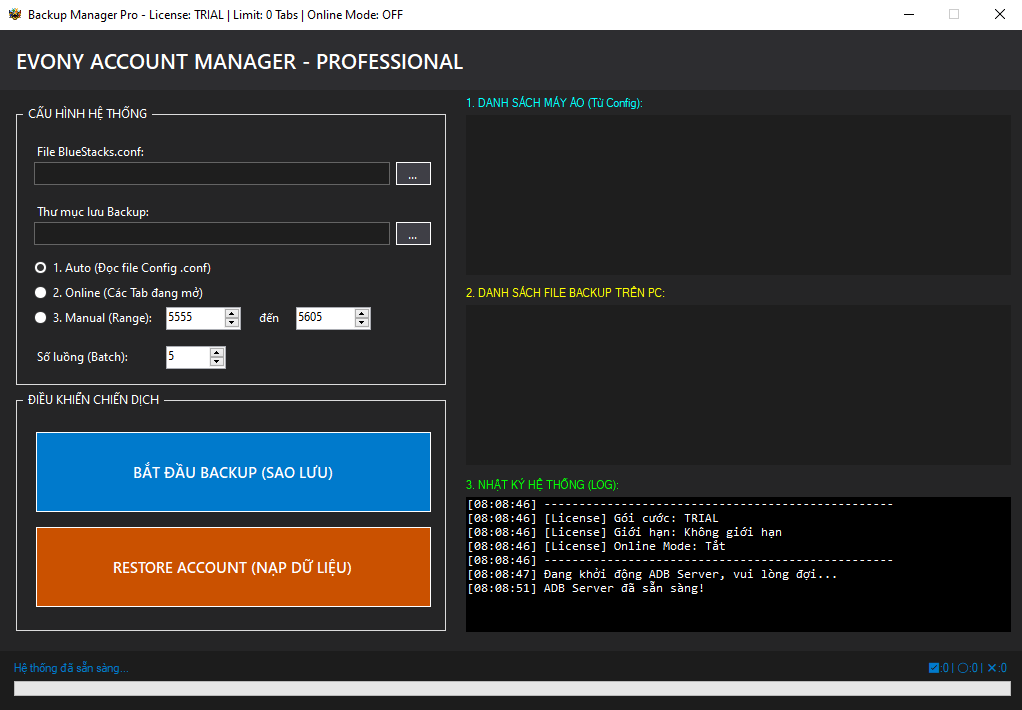
Task: Browse for the File BlueStacks.conf path
Action: 412,173
